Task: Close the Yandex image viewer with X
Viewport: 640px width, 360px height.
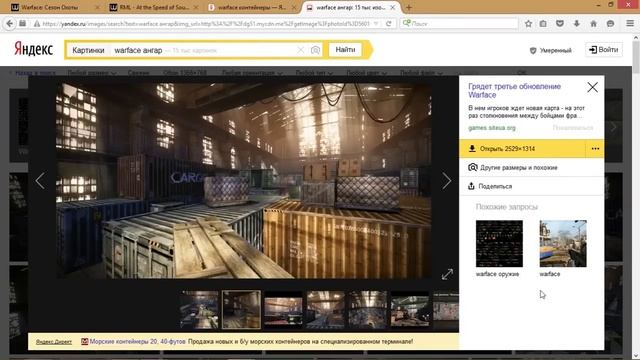Action: click(592, 87)
